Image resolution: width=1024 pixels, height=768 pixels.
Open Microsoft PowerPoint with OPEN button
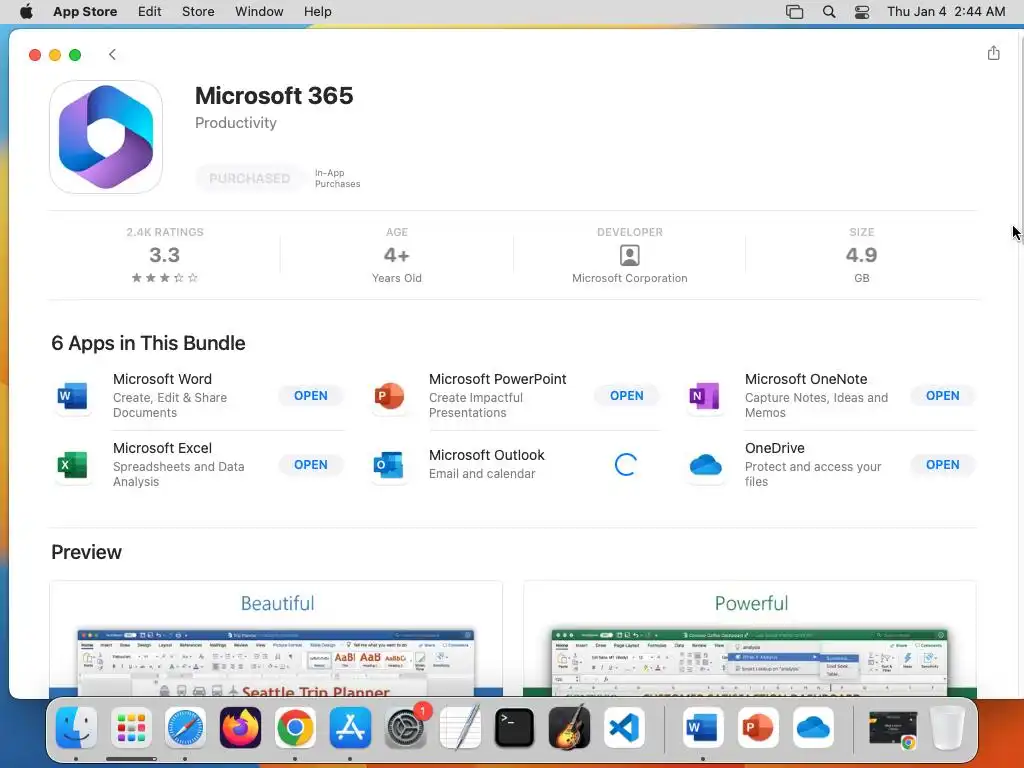(627, 396)
